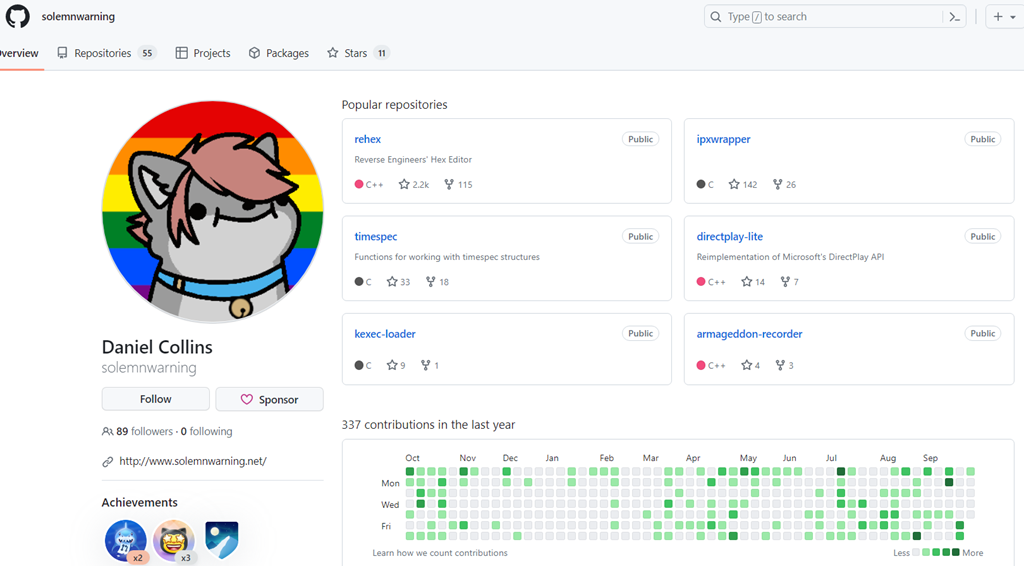Open the Stars tab
The height and width of the screenshot is (566, 1024).
pyautogui.click(x=356, y=53)
